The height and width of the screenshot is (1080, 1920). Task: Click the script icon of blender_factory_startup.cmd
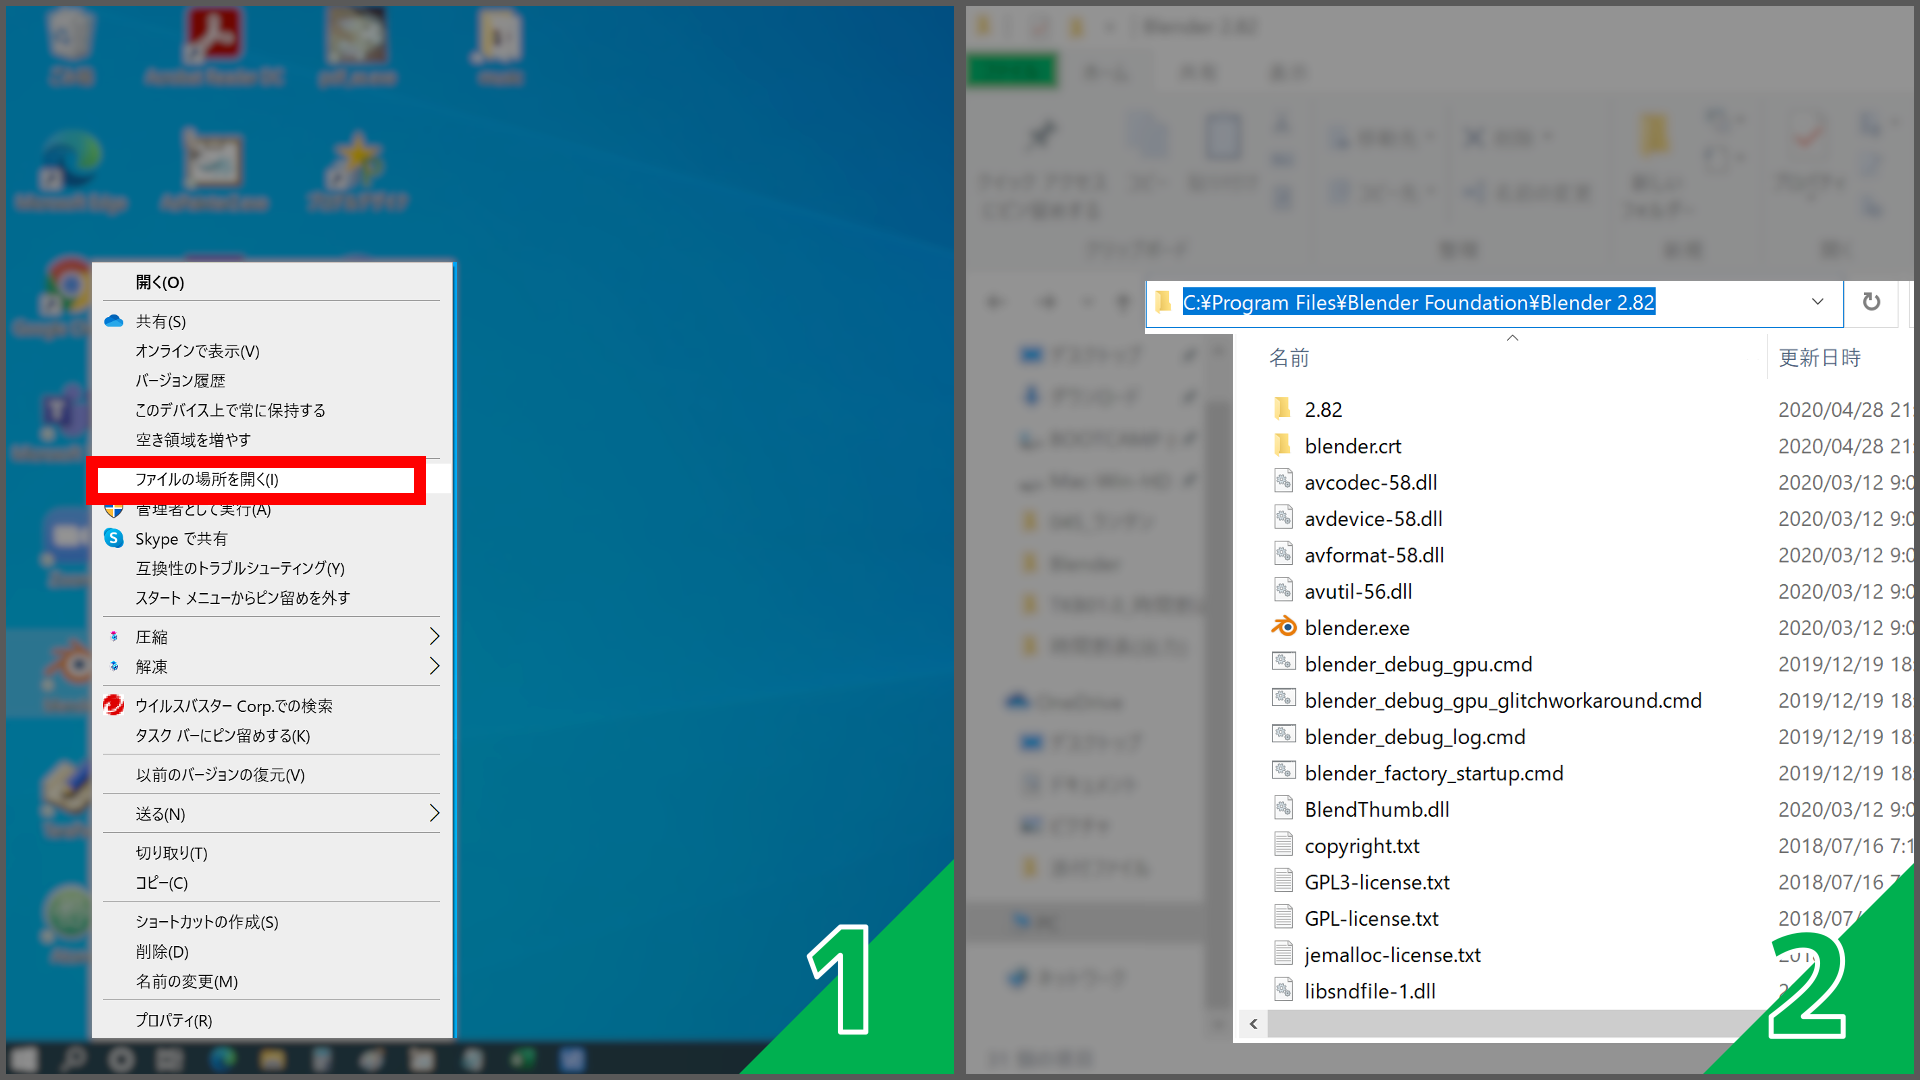coord(1283,771)
